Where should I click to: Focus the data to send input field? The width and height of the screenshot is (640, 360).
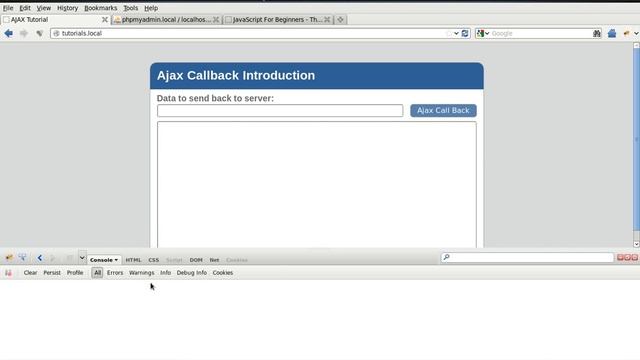pyautogui.click(x=280, y=111)
